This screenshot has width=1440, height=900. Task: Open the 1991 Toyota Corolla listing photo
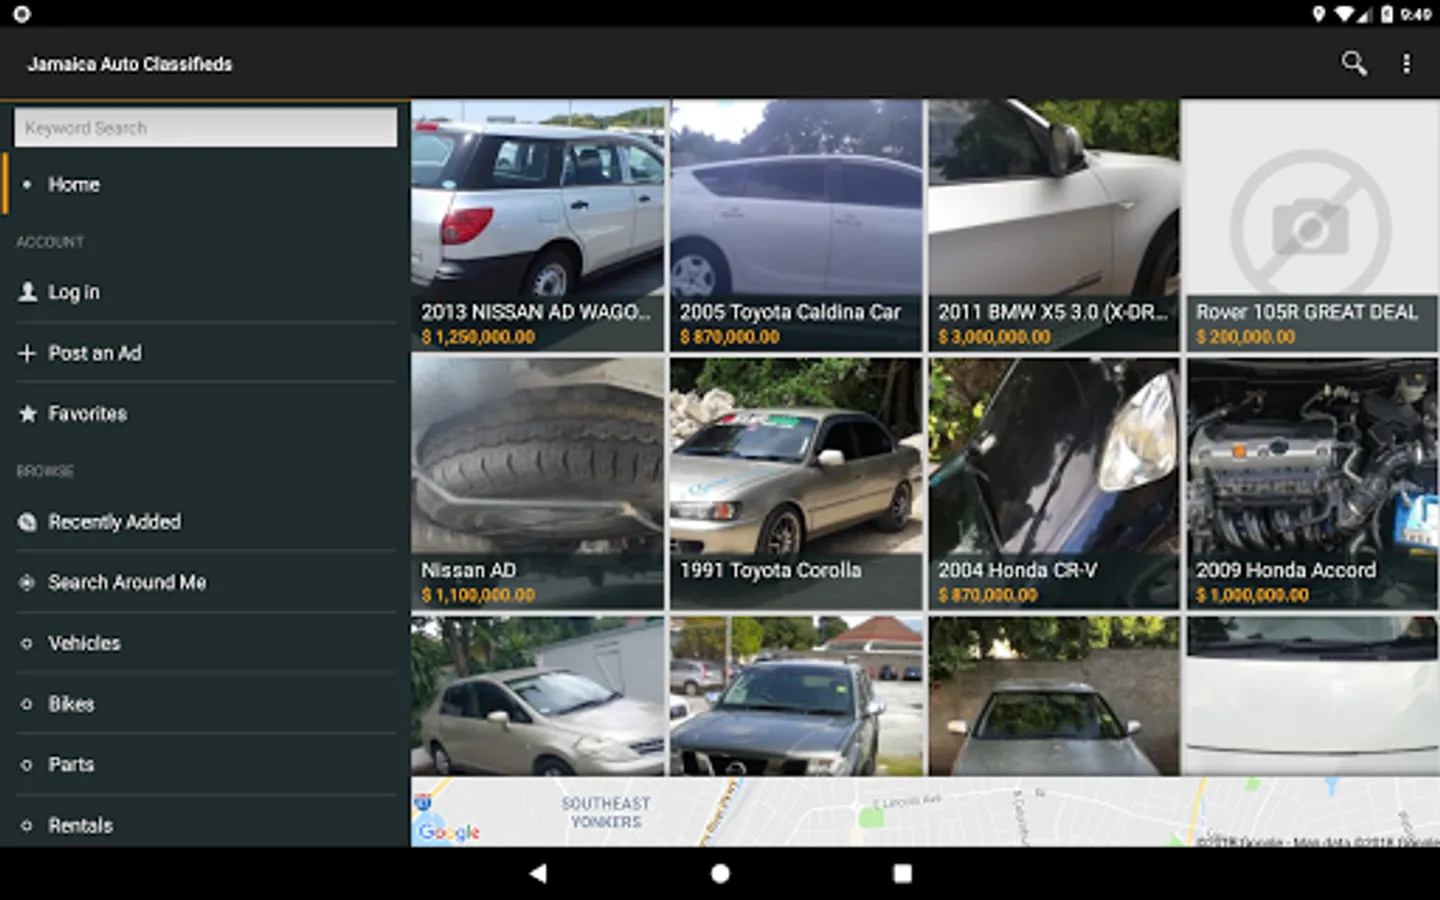pyautogui.click(x=796, y=483)
